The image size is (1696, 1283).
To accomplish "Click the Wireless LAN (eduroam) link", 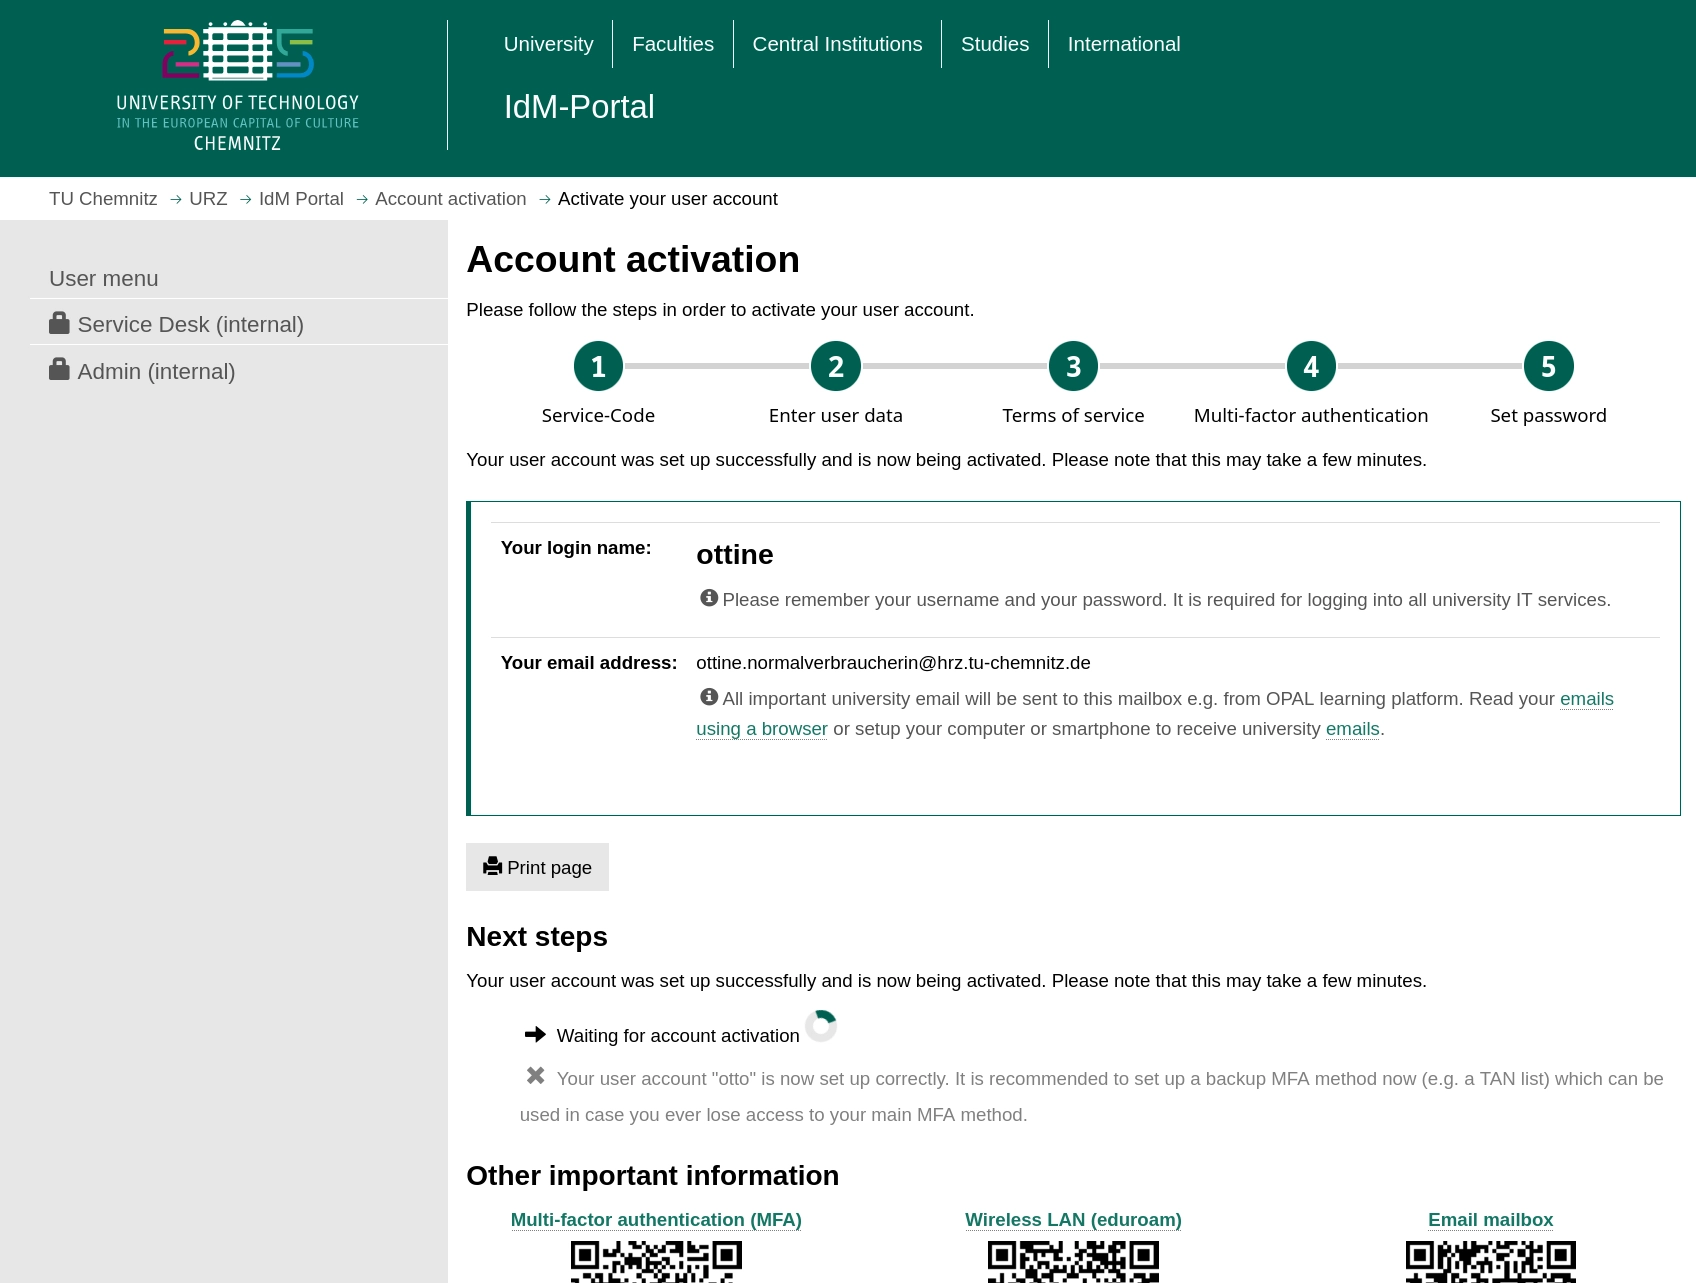I will (1073, 1219).
